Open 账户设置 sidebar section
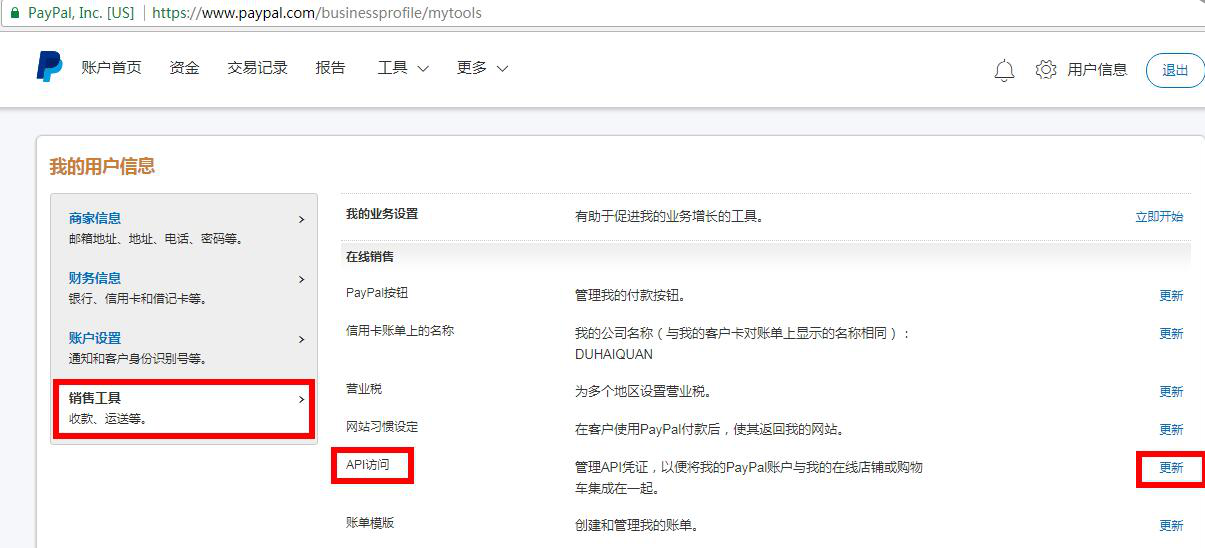Viewport: 1205px width, 548px height. click(95, 338)
